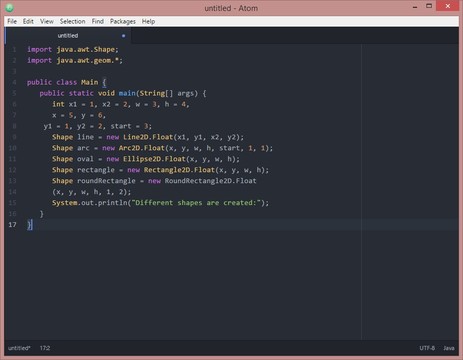463x360 pixels.
Task: Open the Find menu
Action: [98, 21]
